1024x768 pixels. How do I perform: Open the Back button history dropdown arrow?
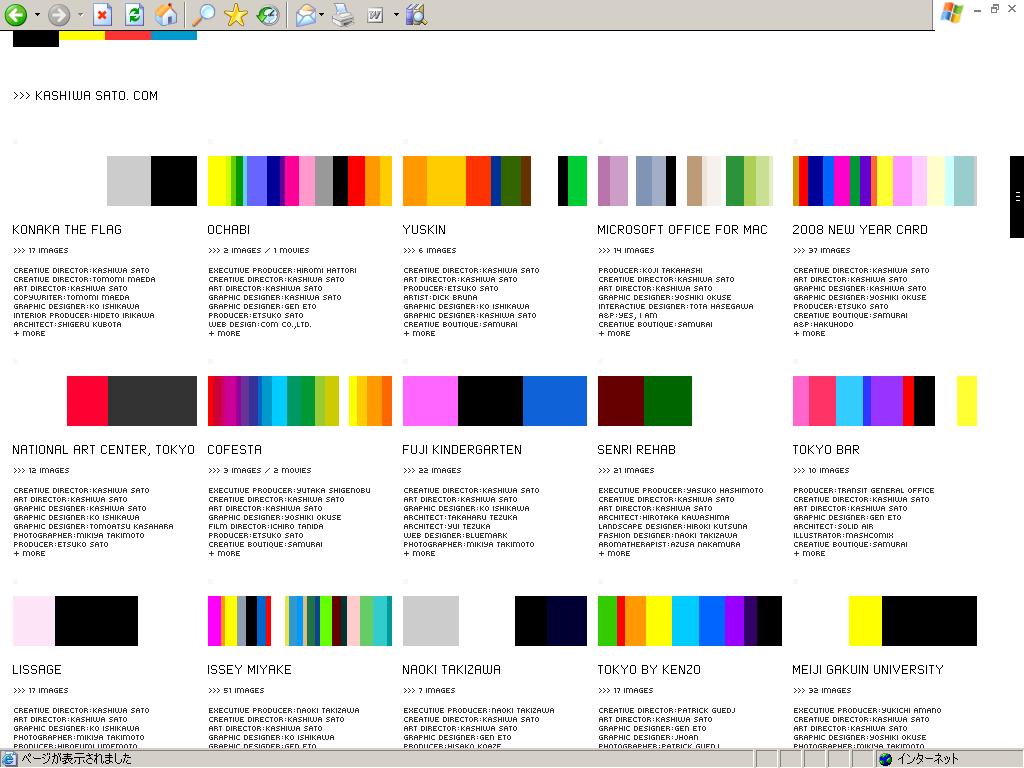[37, 14]
